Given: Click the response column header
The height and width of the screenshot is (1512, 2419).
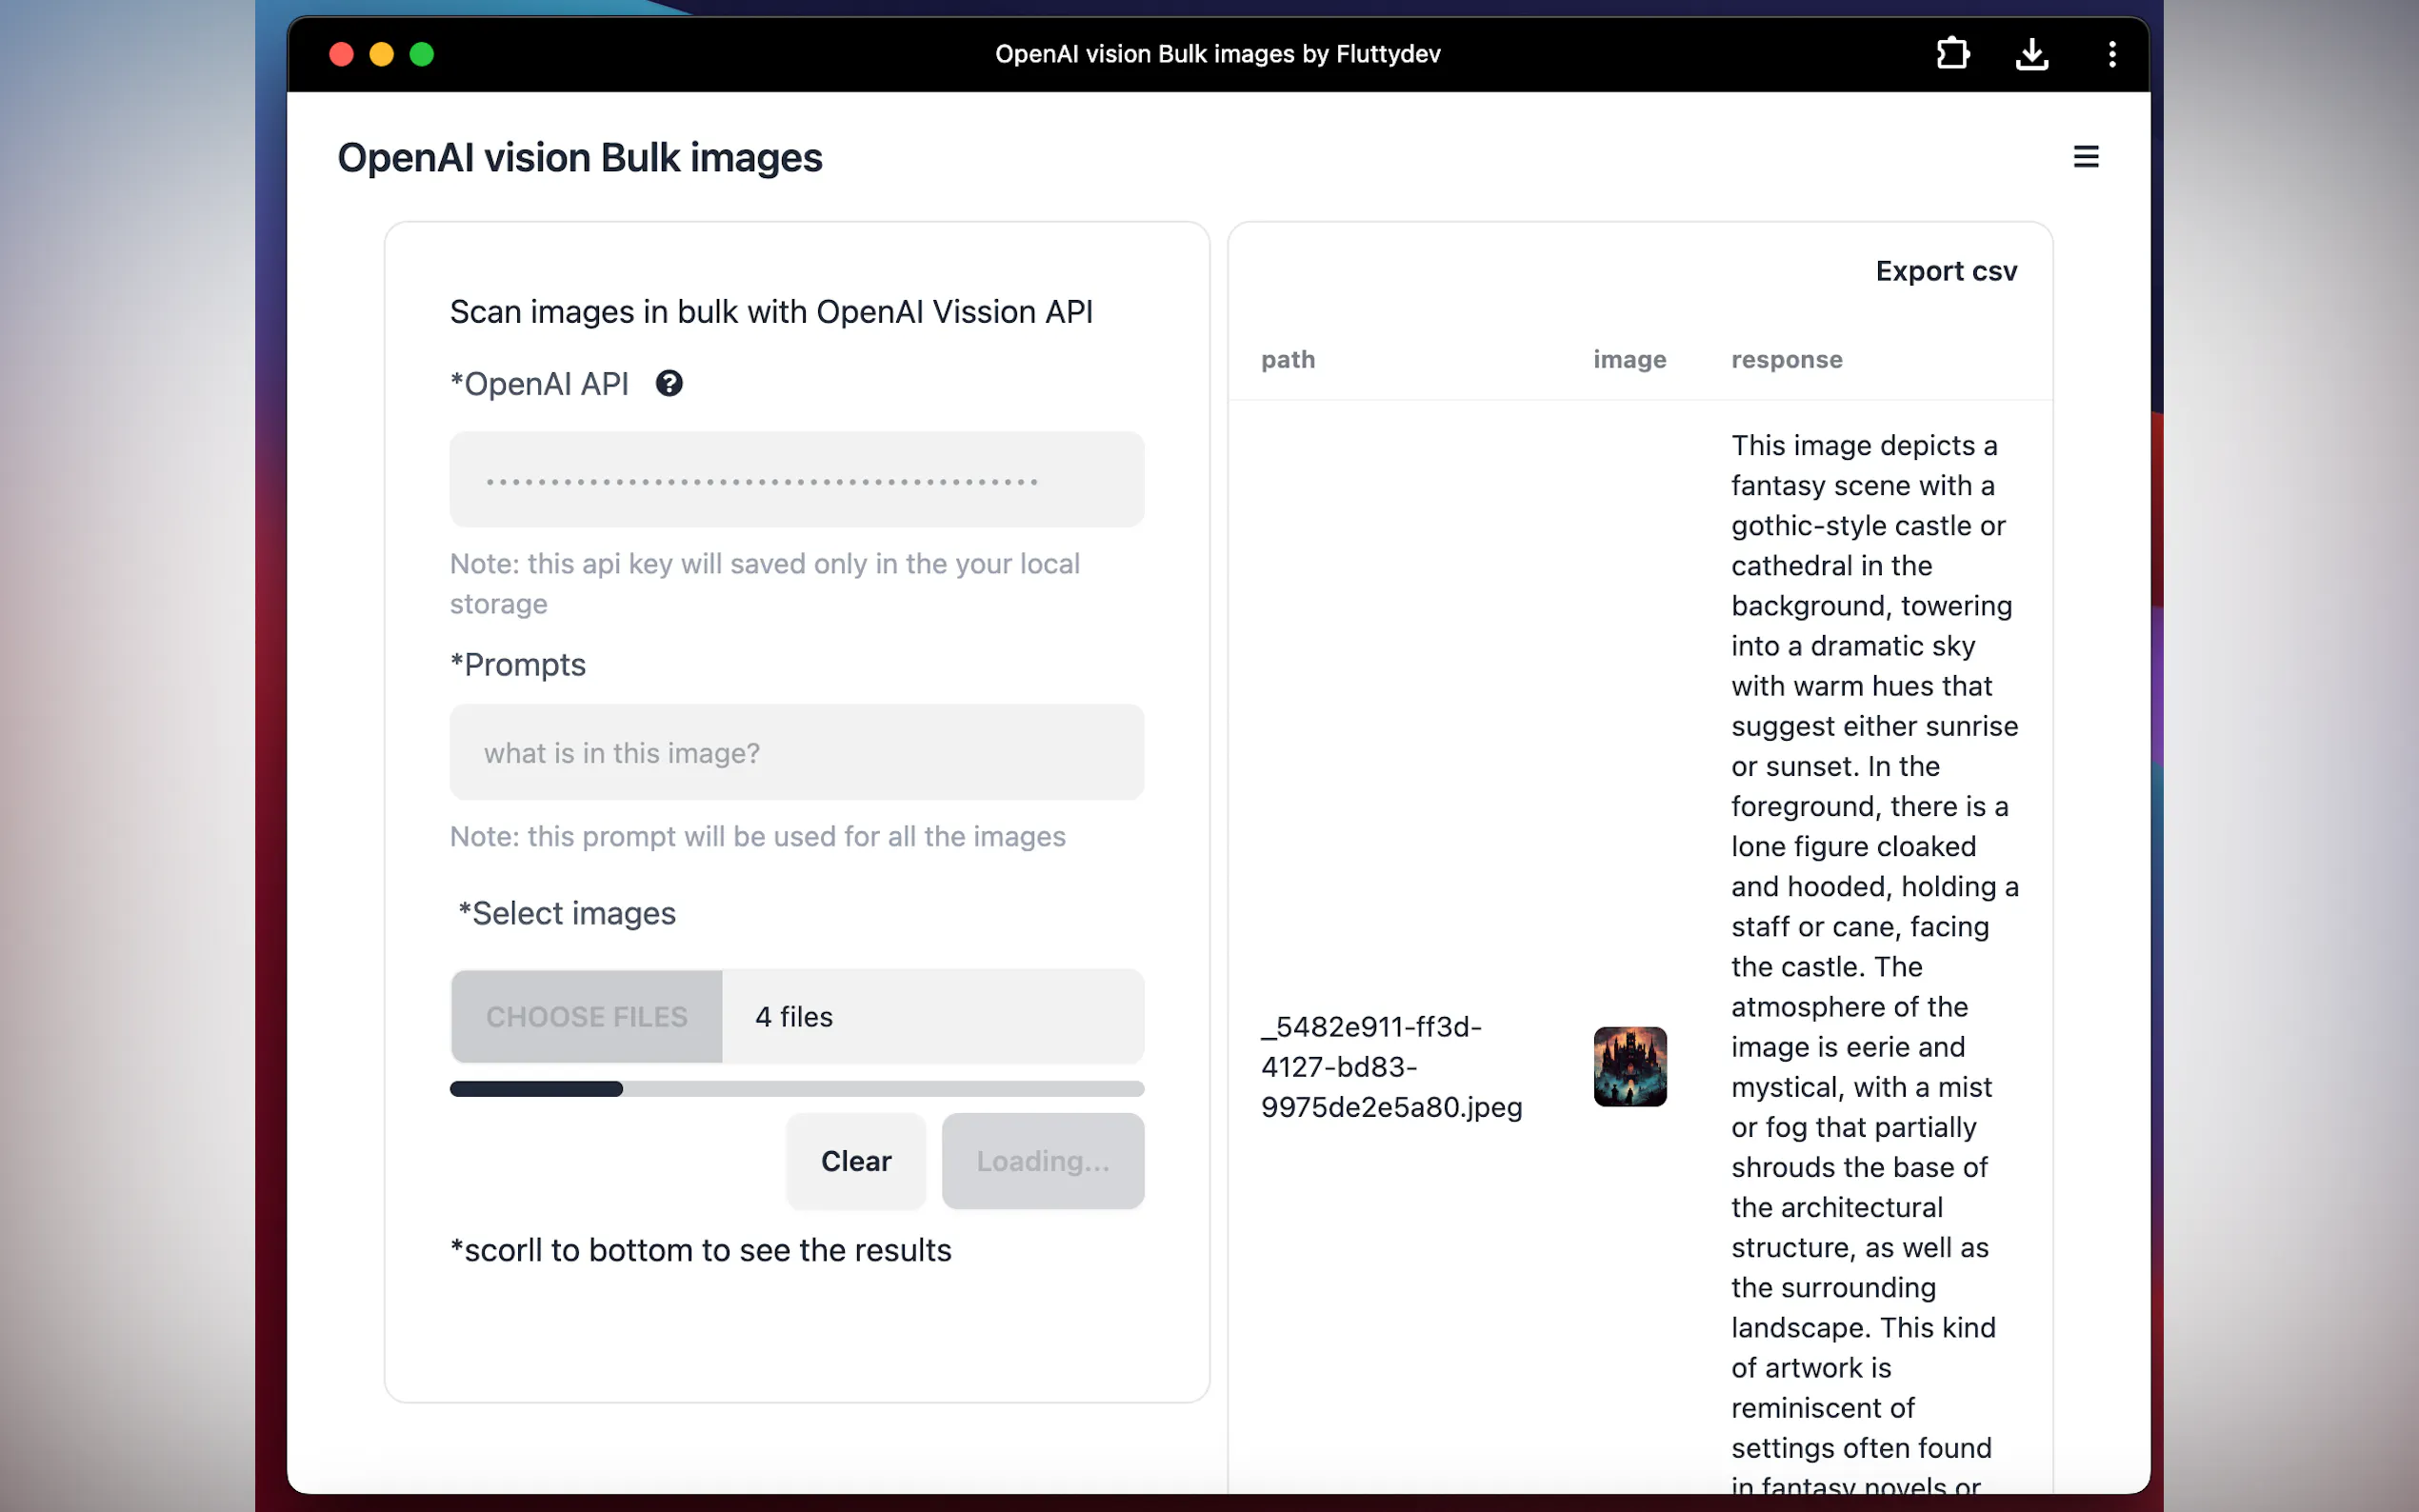Looking at the screenshot, I should click(x=1787, y=359).
